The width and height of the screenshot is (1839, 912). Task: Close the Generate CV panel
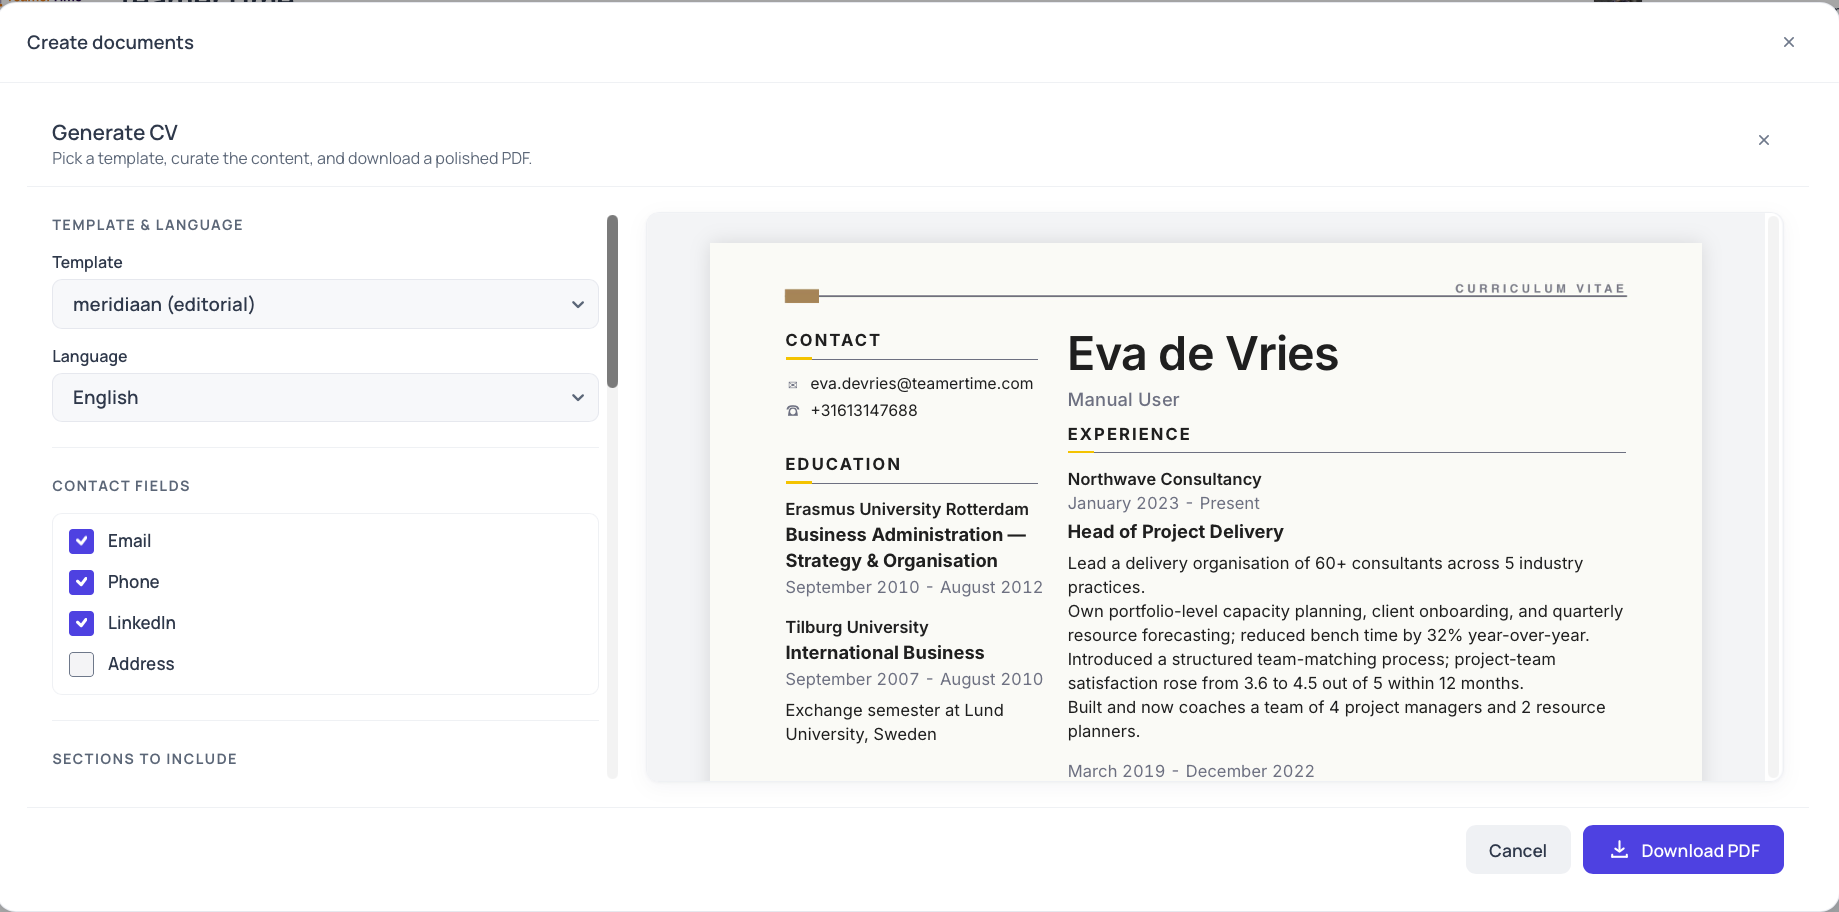tap(1763, 140)
